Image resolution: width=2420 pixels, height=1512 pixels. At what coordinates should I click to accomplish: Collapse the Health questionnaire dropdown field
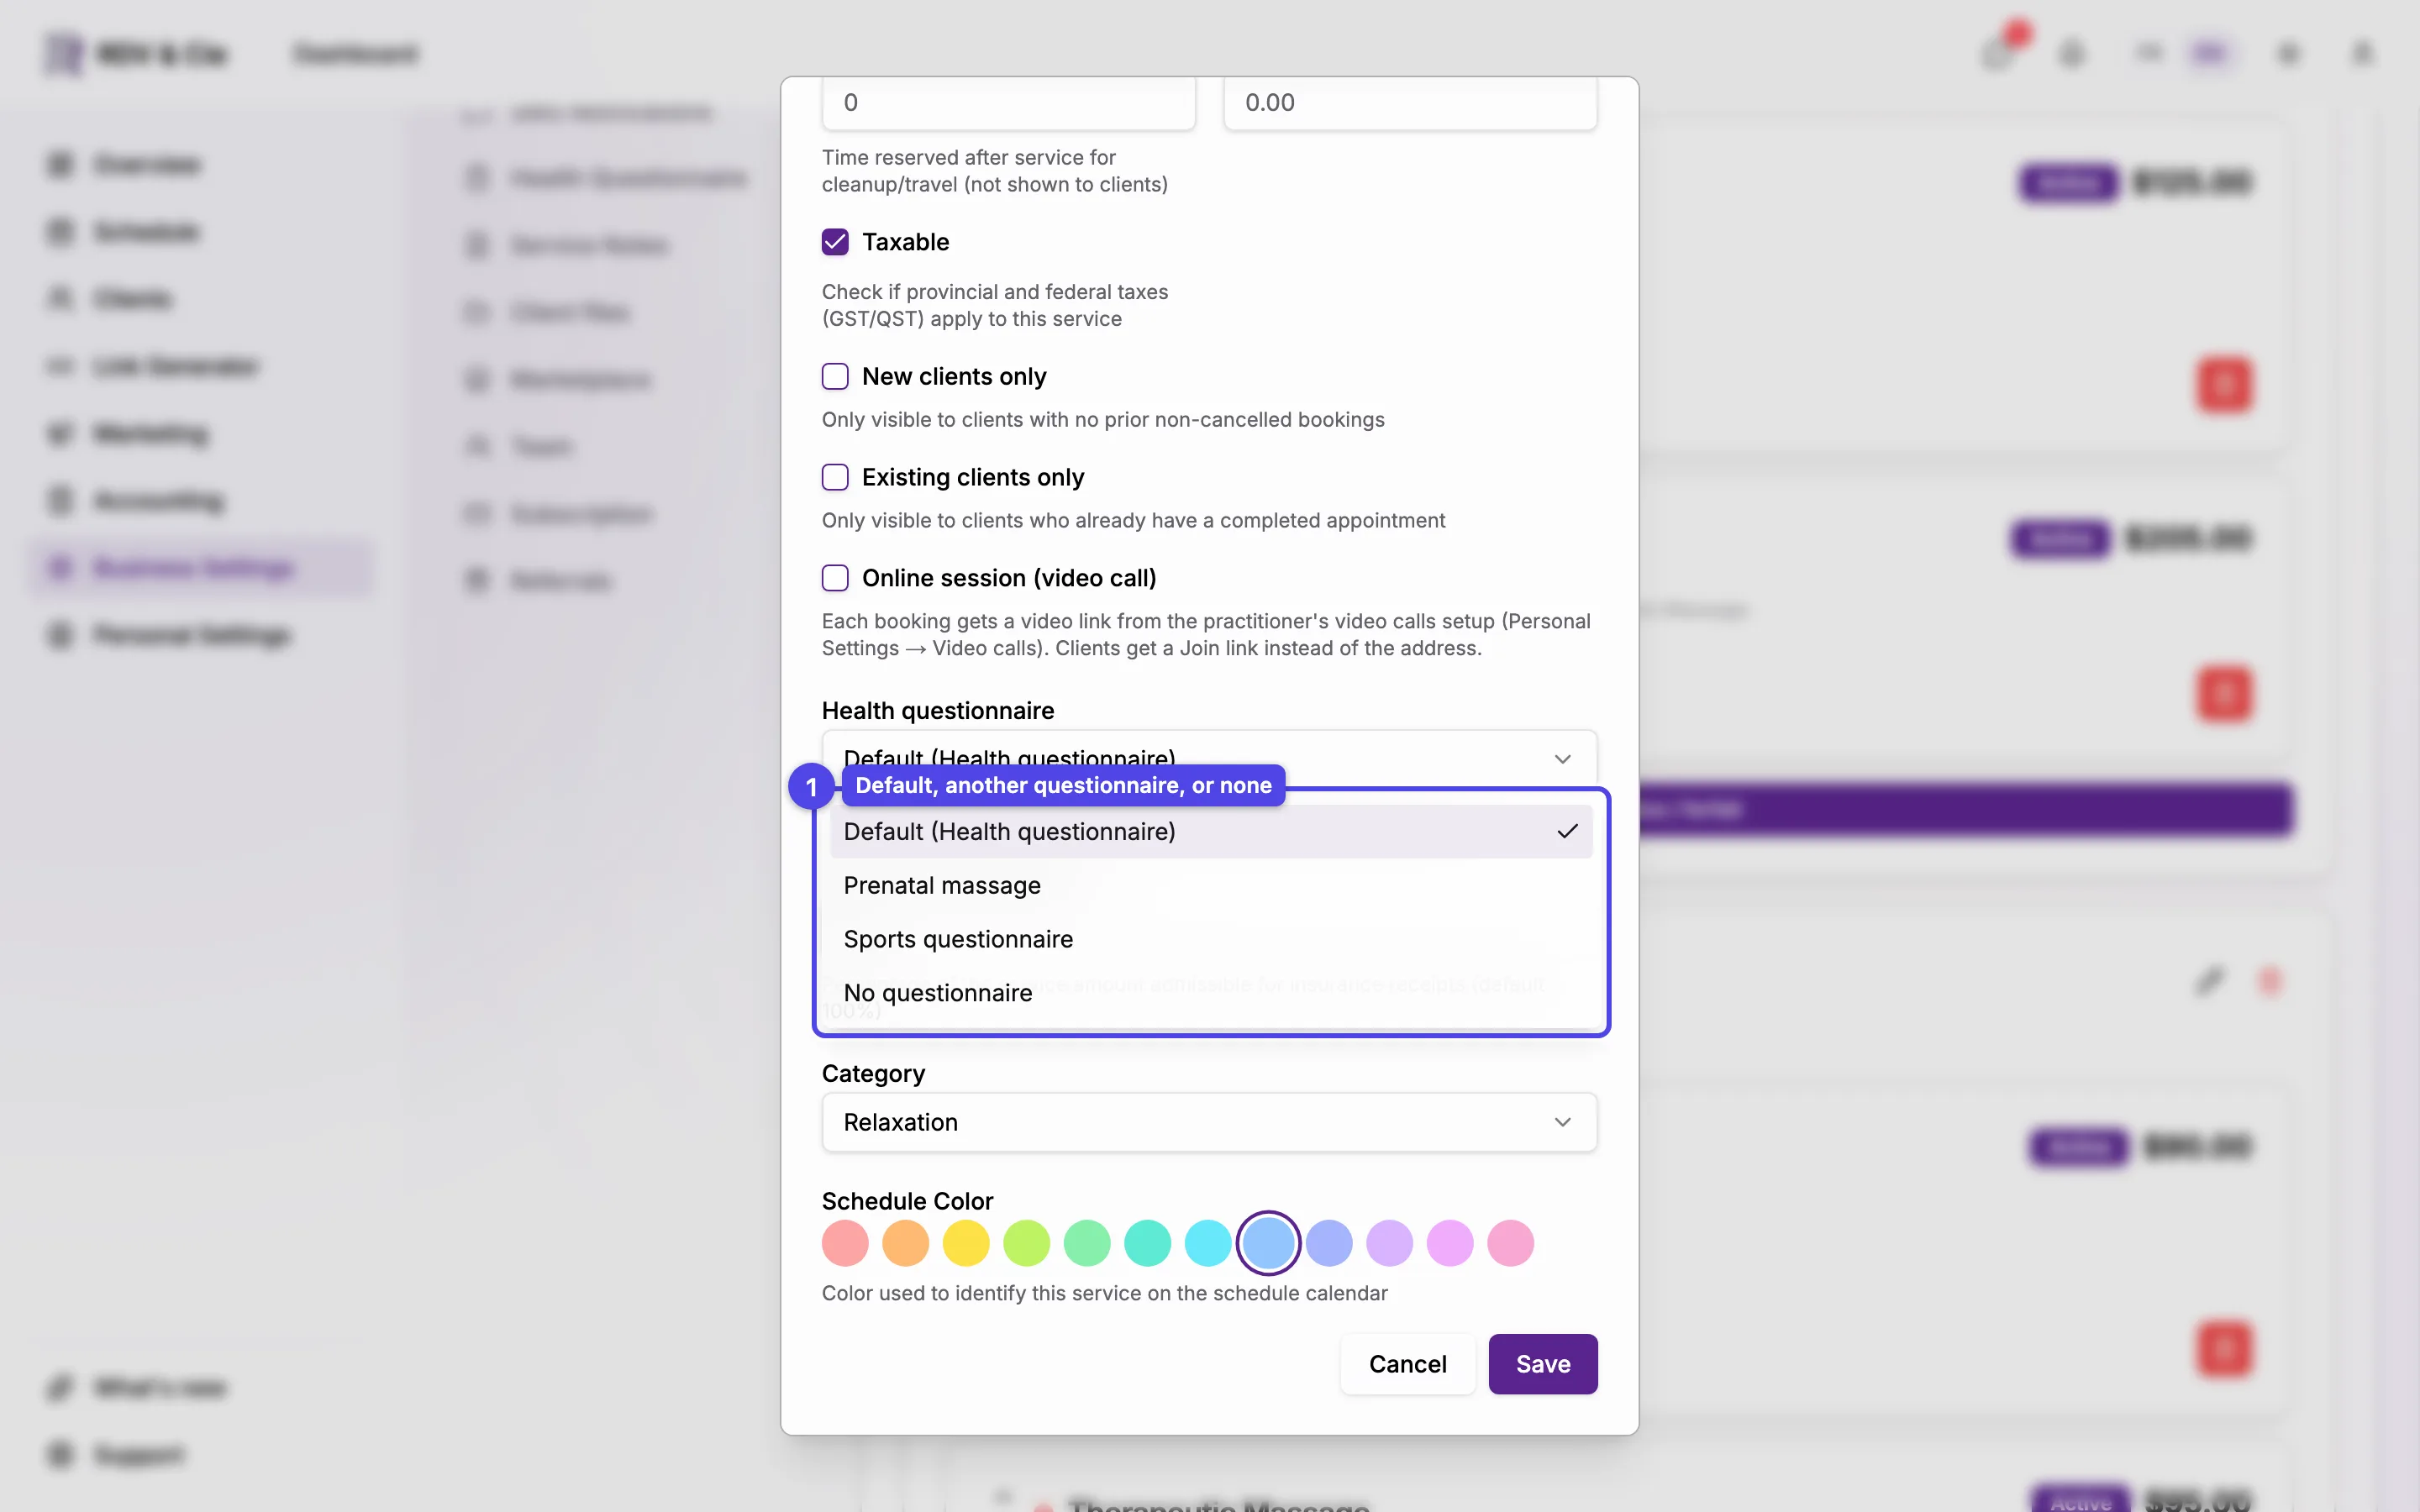point(1209,758)
